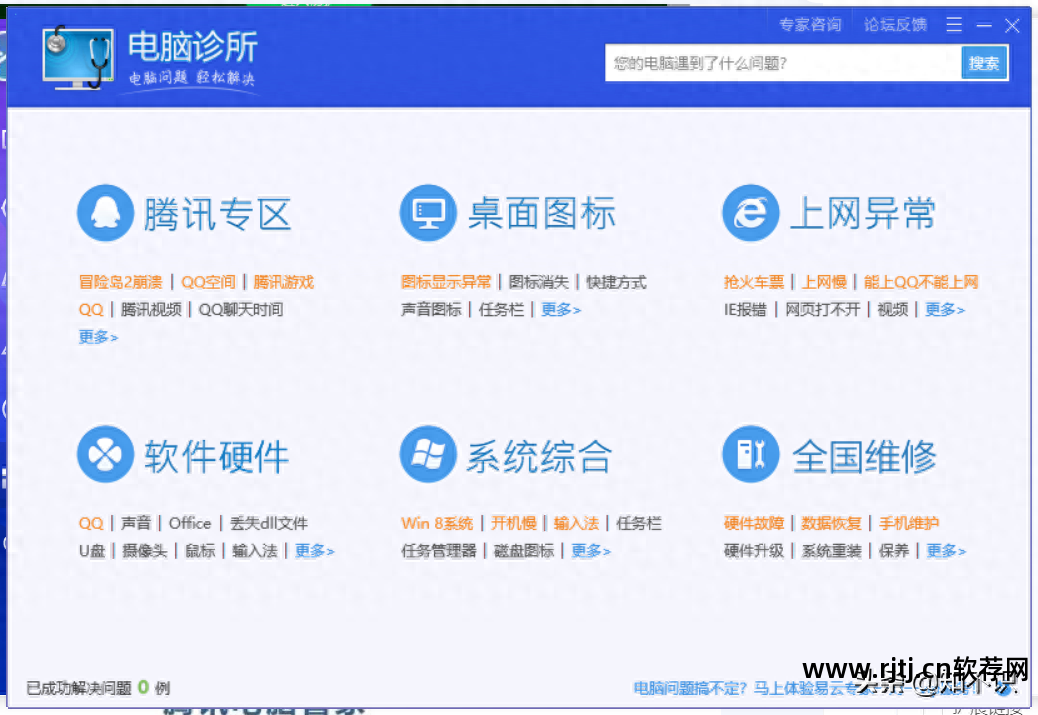Expand 更多 under the 腾讯专区 section
Screen dimensions: 1038x715
coord(97,338)
